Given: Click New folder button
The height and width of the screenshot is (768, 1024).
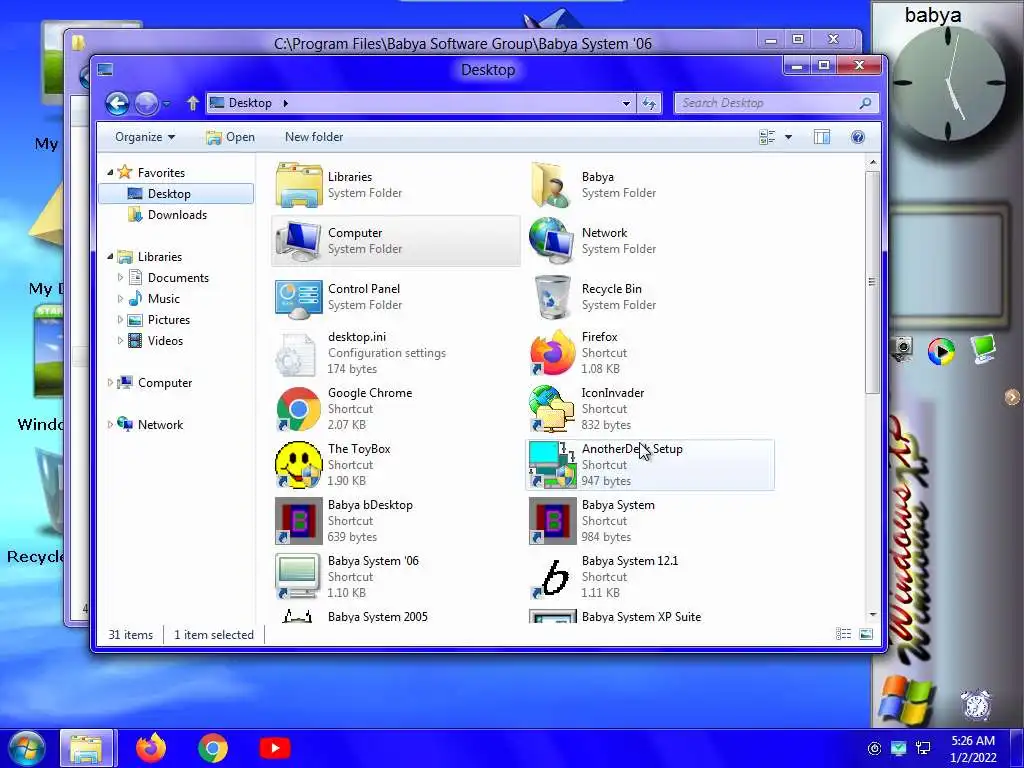Looking at the screenshot, I should (x=314, y=137).
